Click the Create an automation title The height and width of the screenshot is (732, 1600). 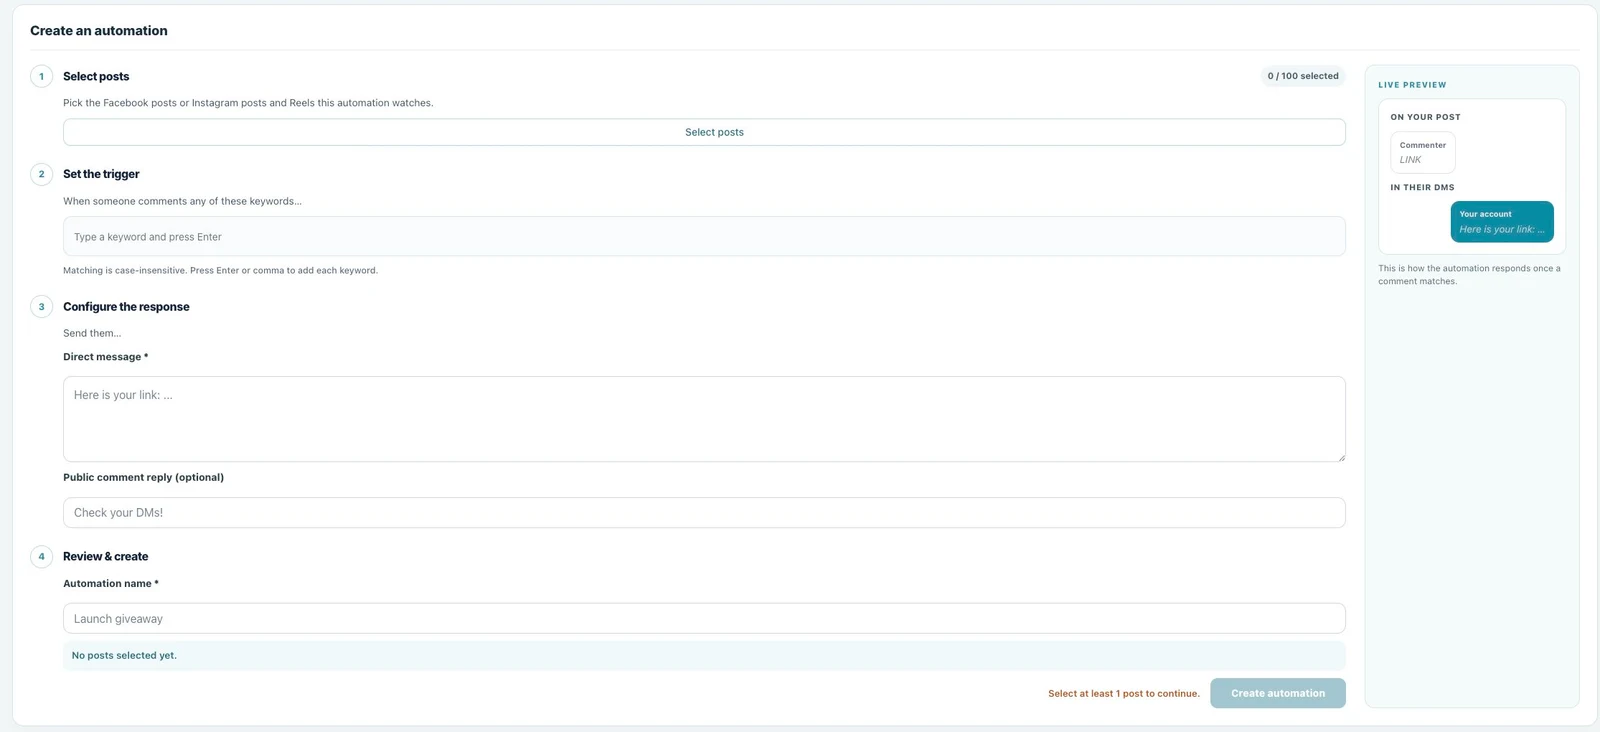point(99,31)
